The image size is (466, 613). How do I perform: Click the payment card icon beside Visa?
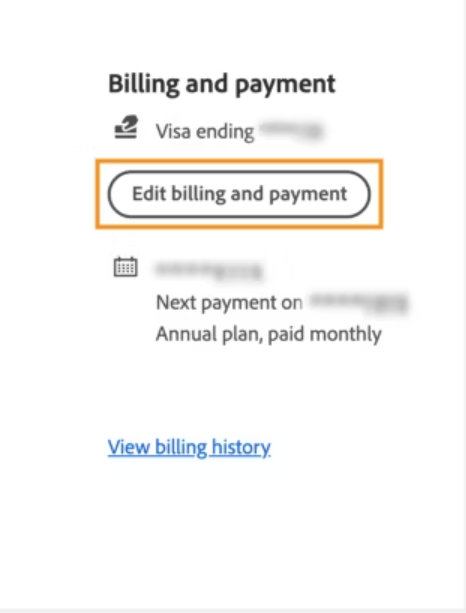tap(126, 127)
